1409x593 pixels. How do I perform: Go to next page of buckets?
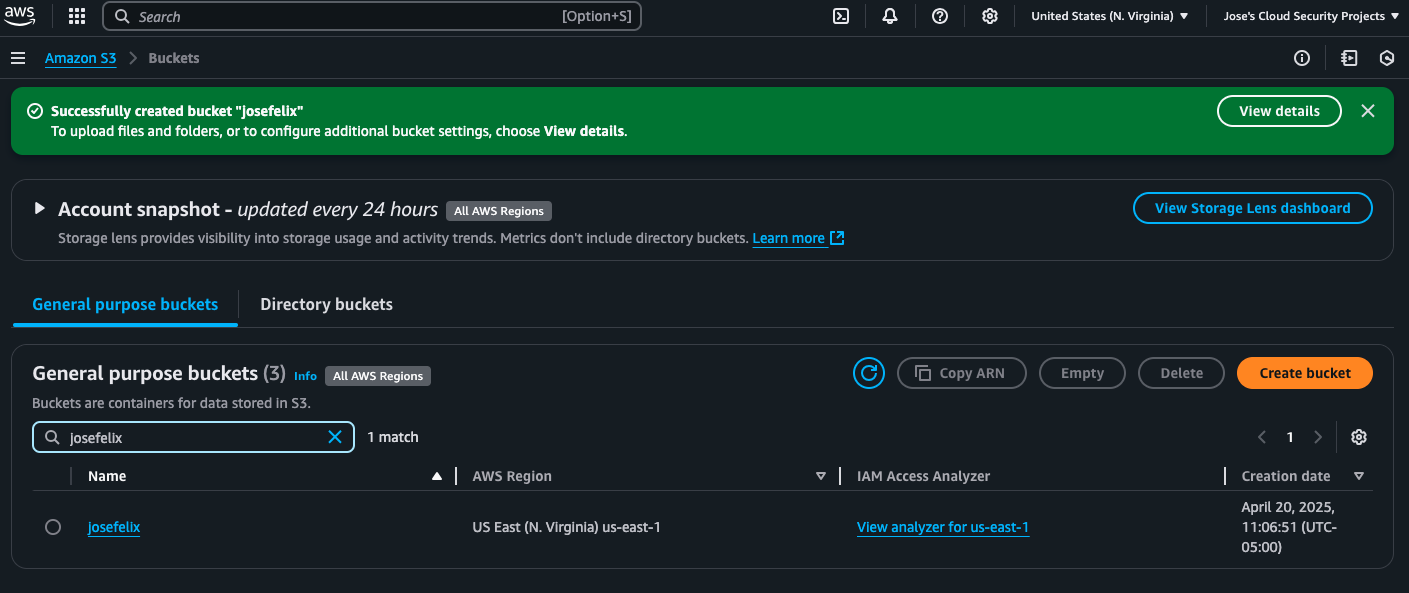[x=1318, y=437]
